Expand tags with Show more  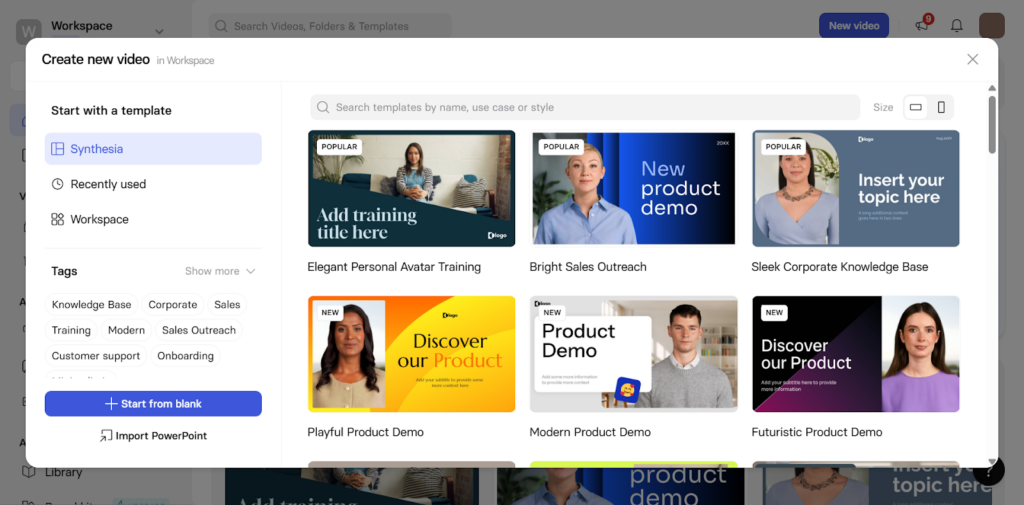(219, 271)
